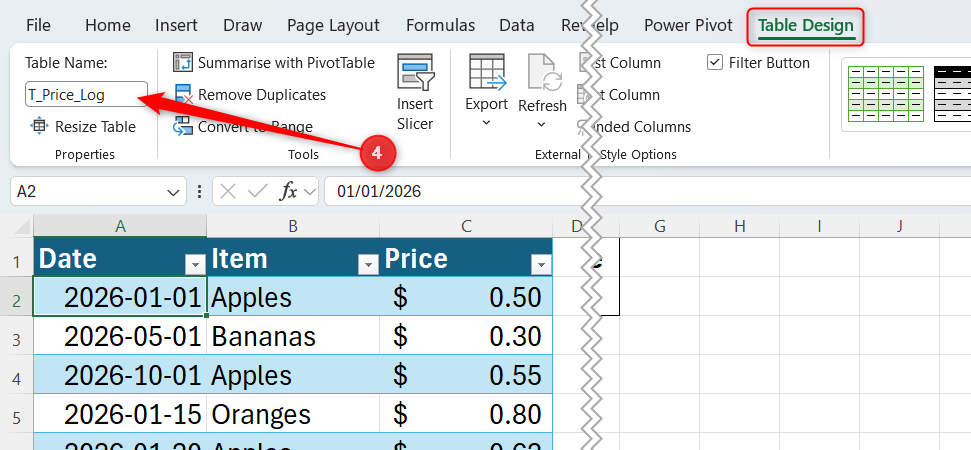
Task: Click Remove Duplicates button
Action: point(250,95)
